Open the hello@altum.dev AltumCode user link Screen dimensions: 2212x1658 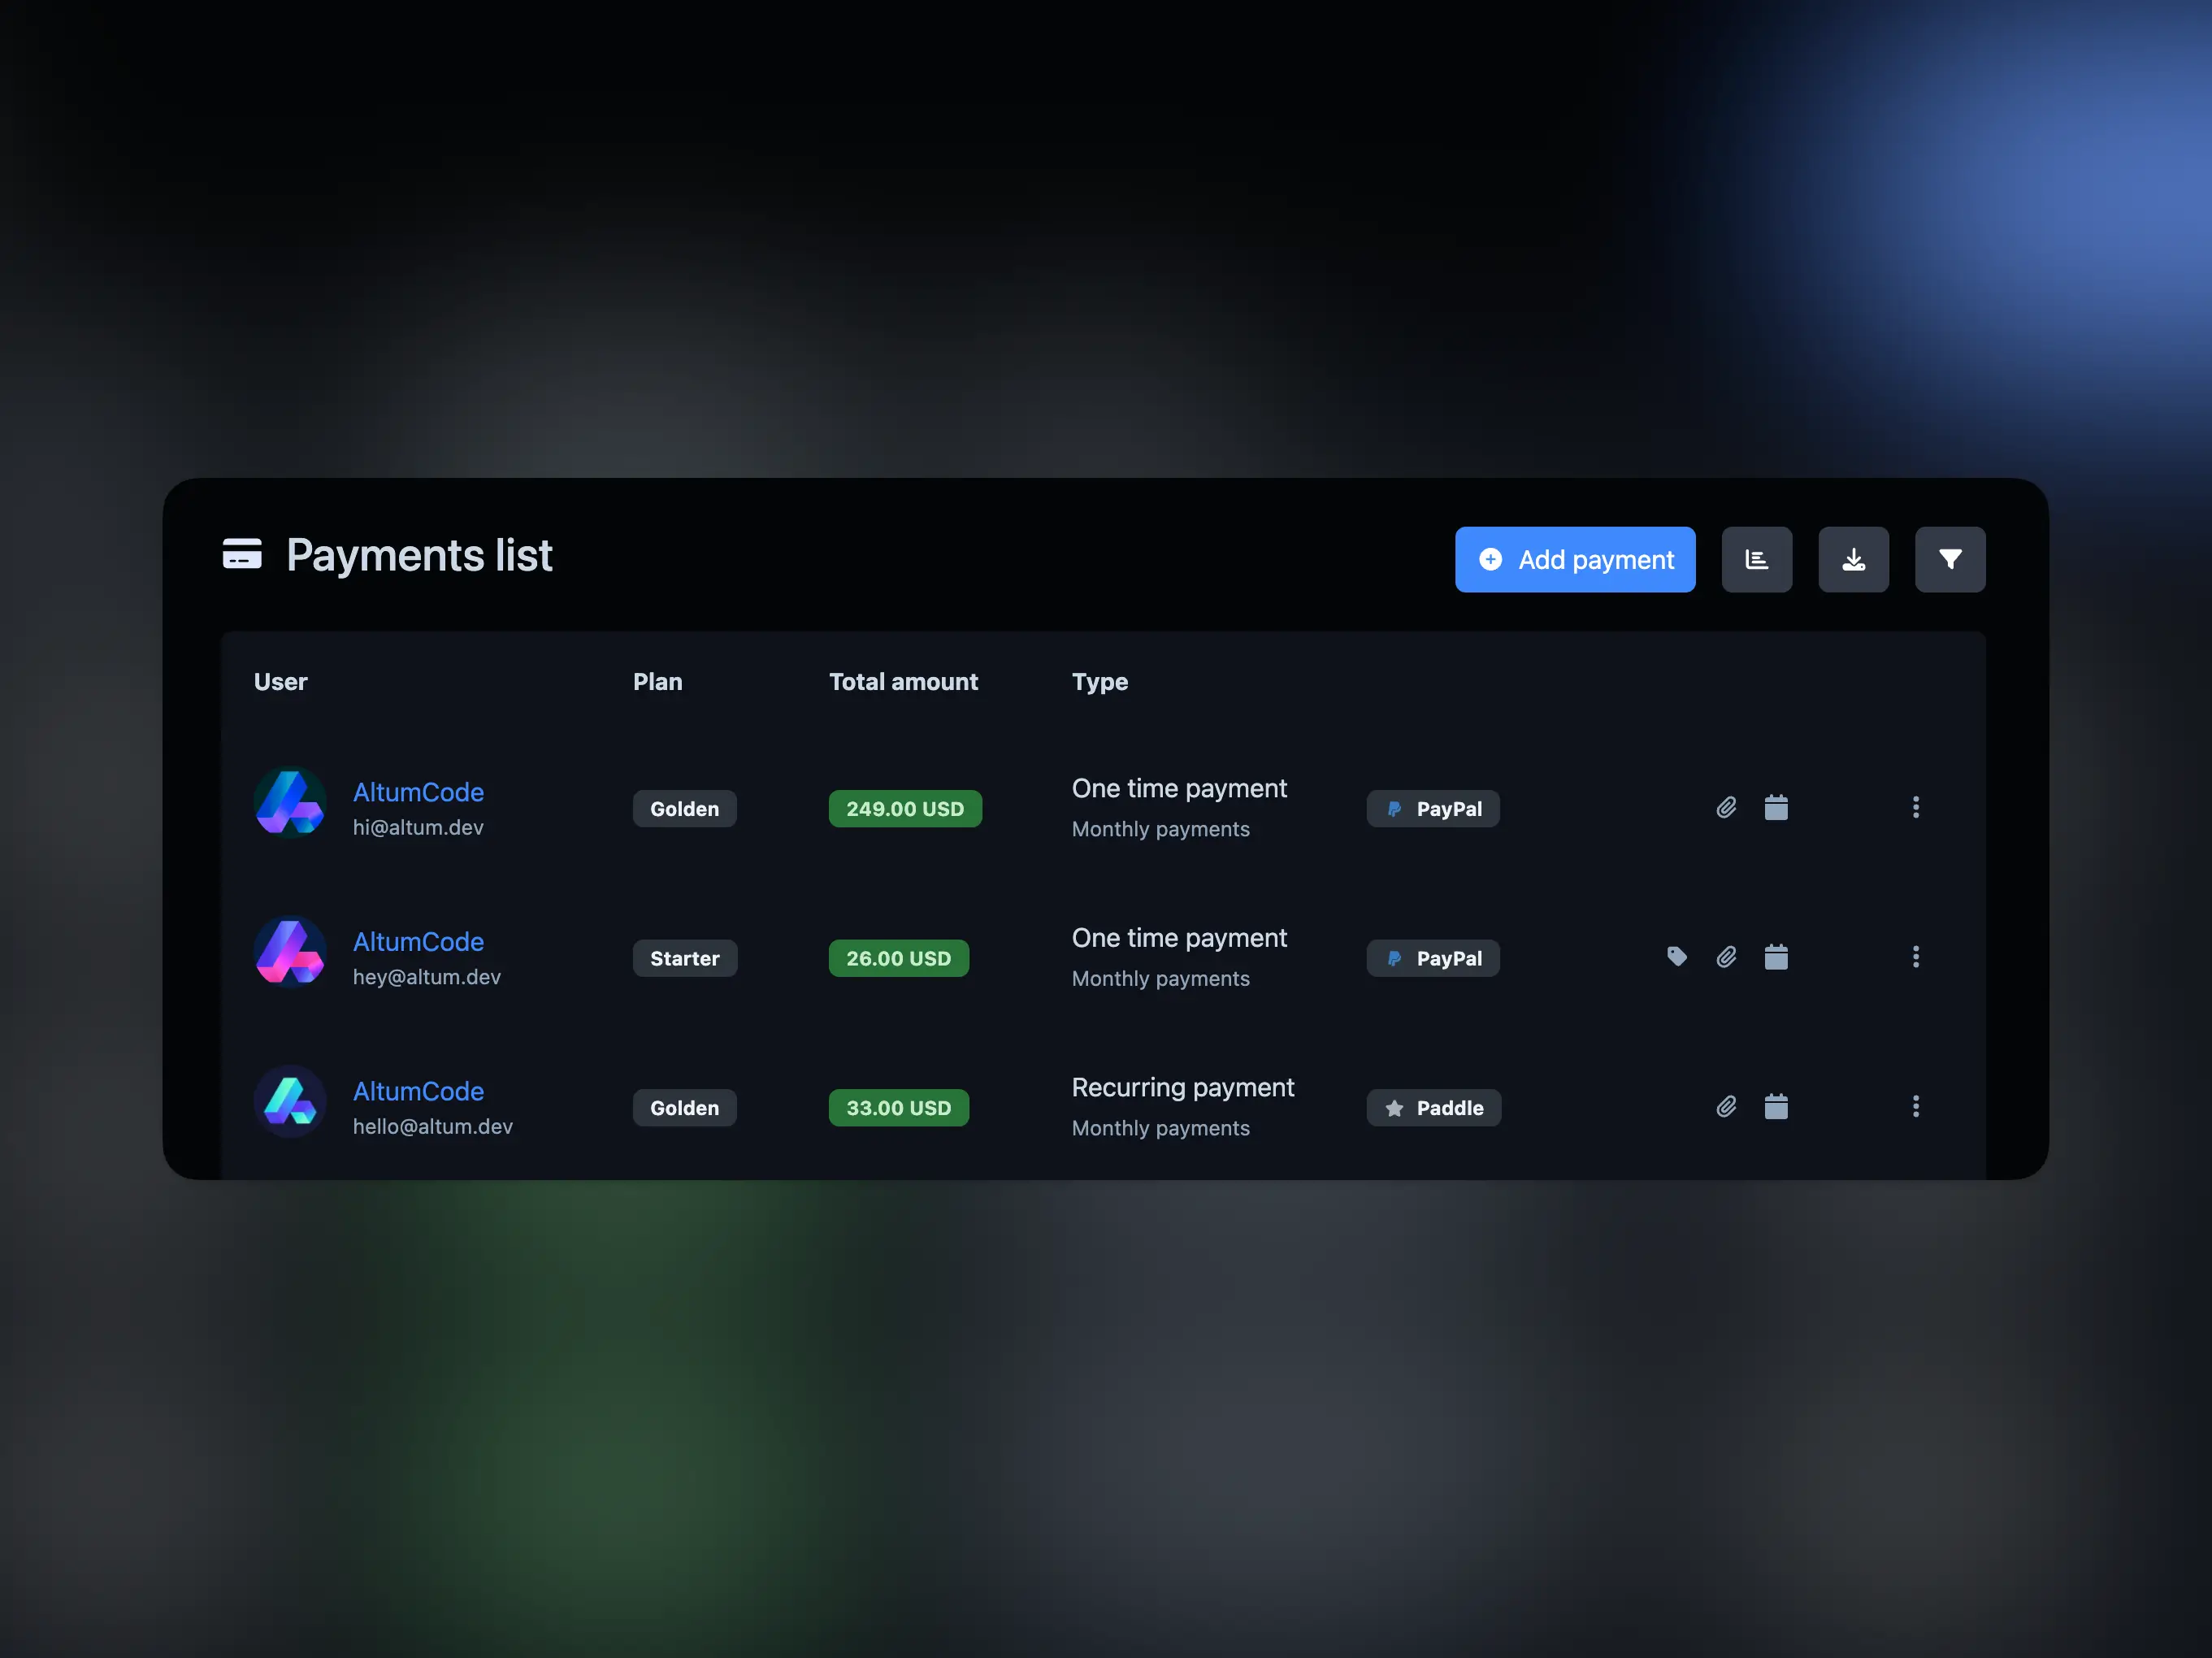pyautogui.click(x=419, y=1090)
